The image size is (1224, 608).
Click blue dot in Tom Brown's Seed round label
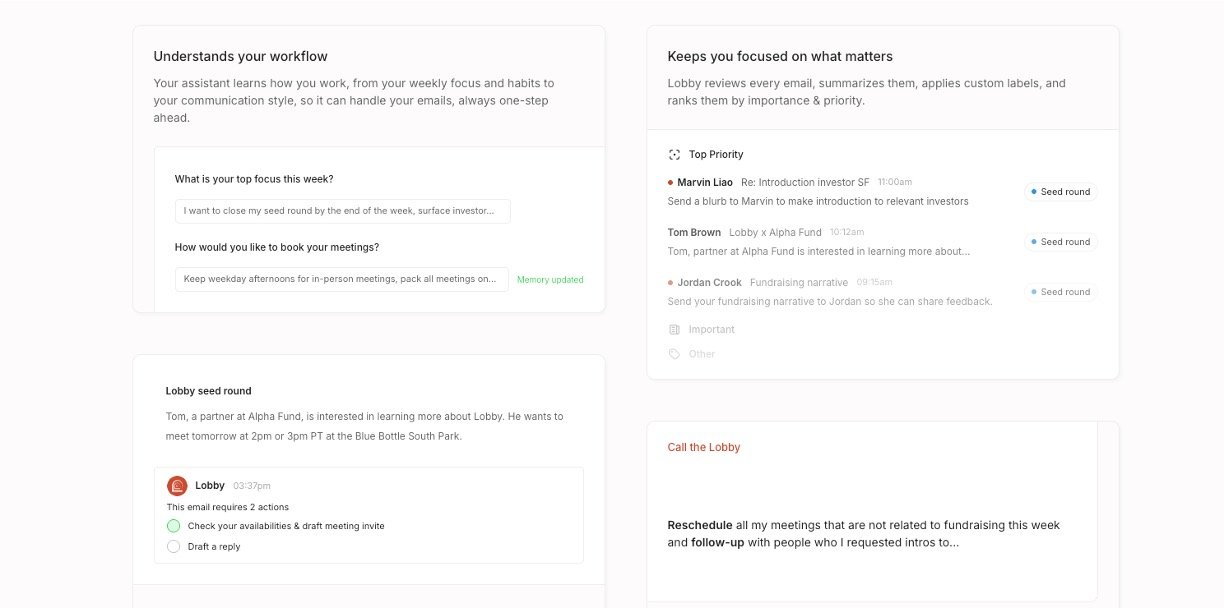(1033, 242)
